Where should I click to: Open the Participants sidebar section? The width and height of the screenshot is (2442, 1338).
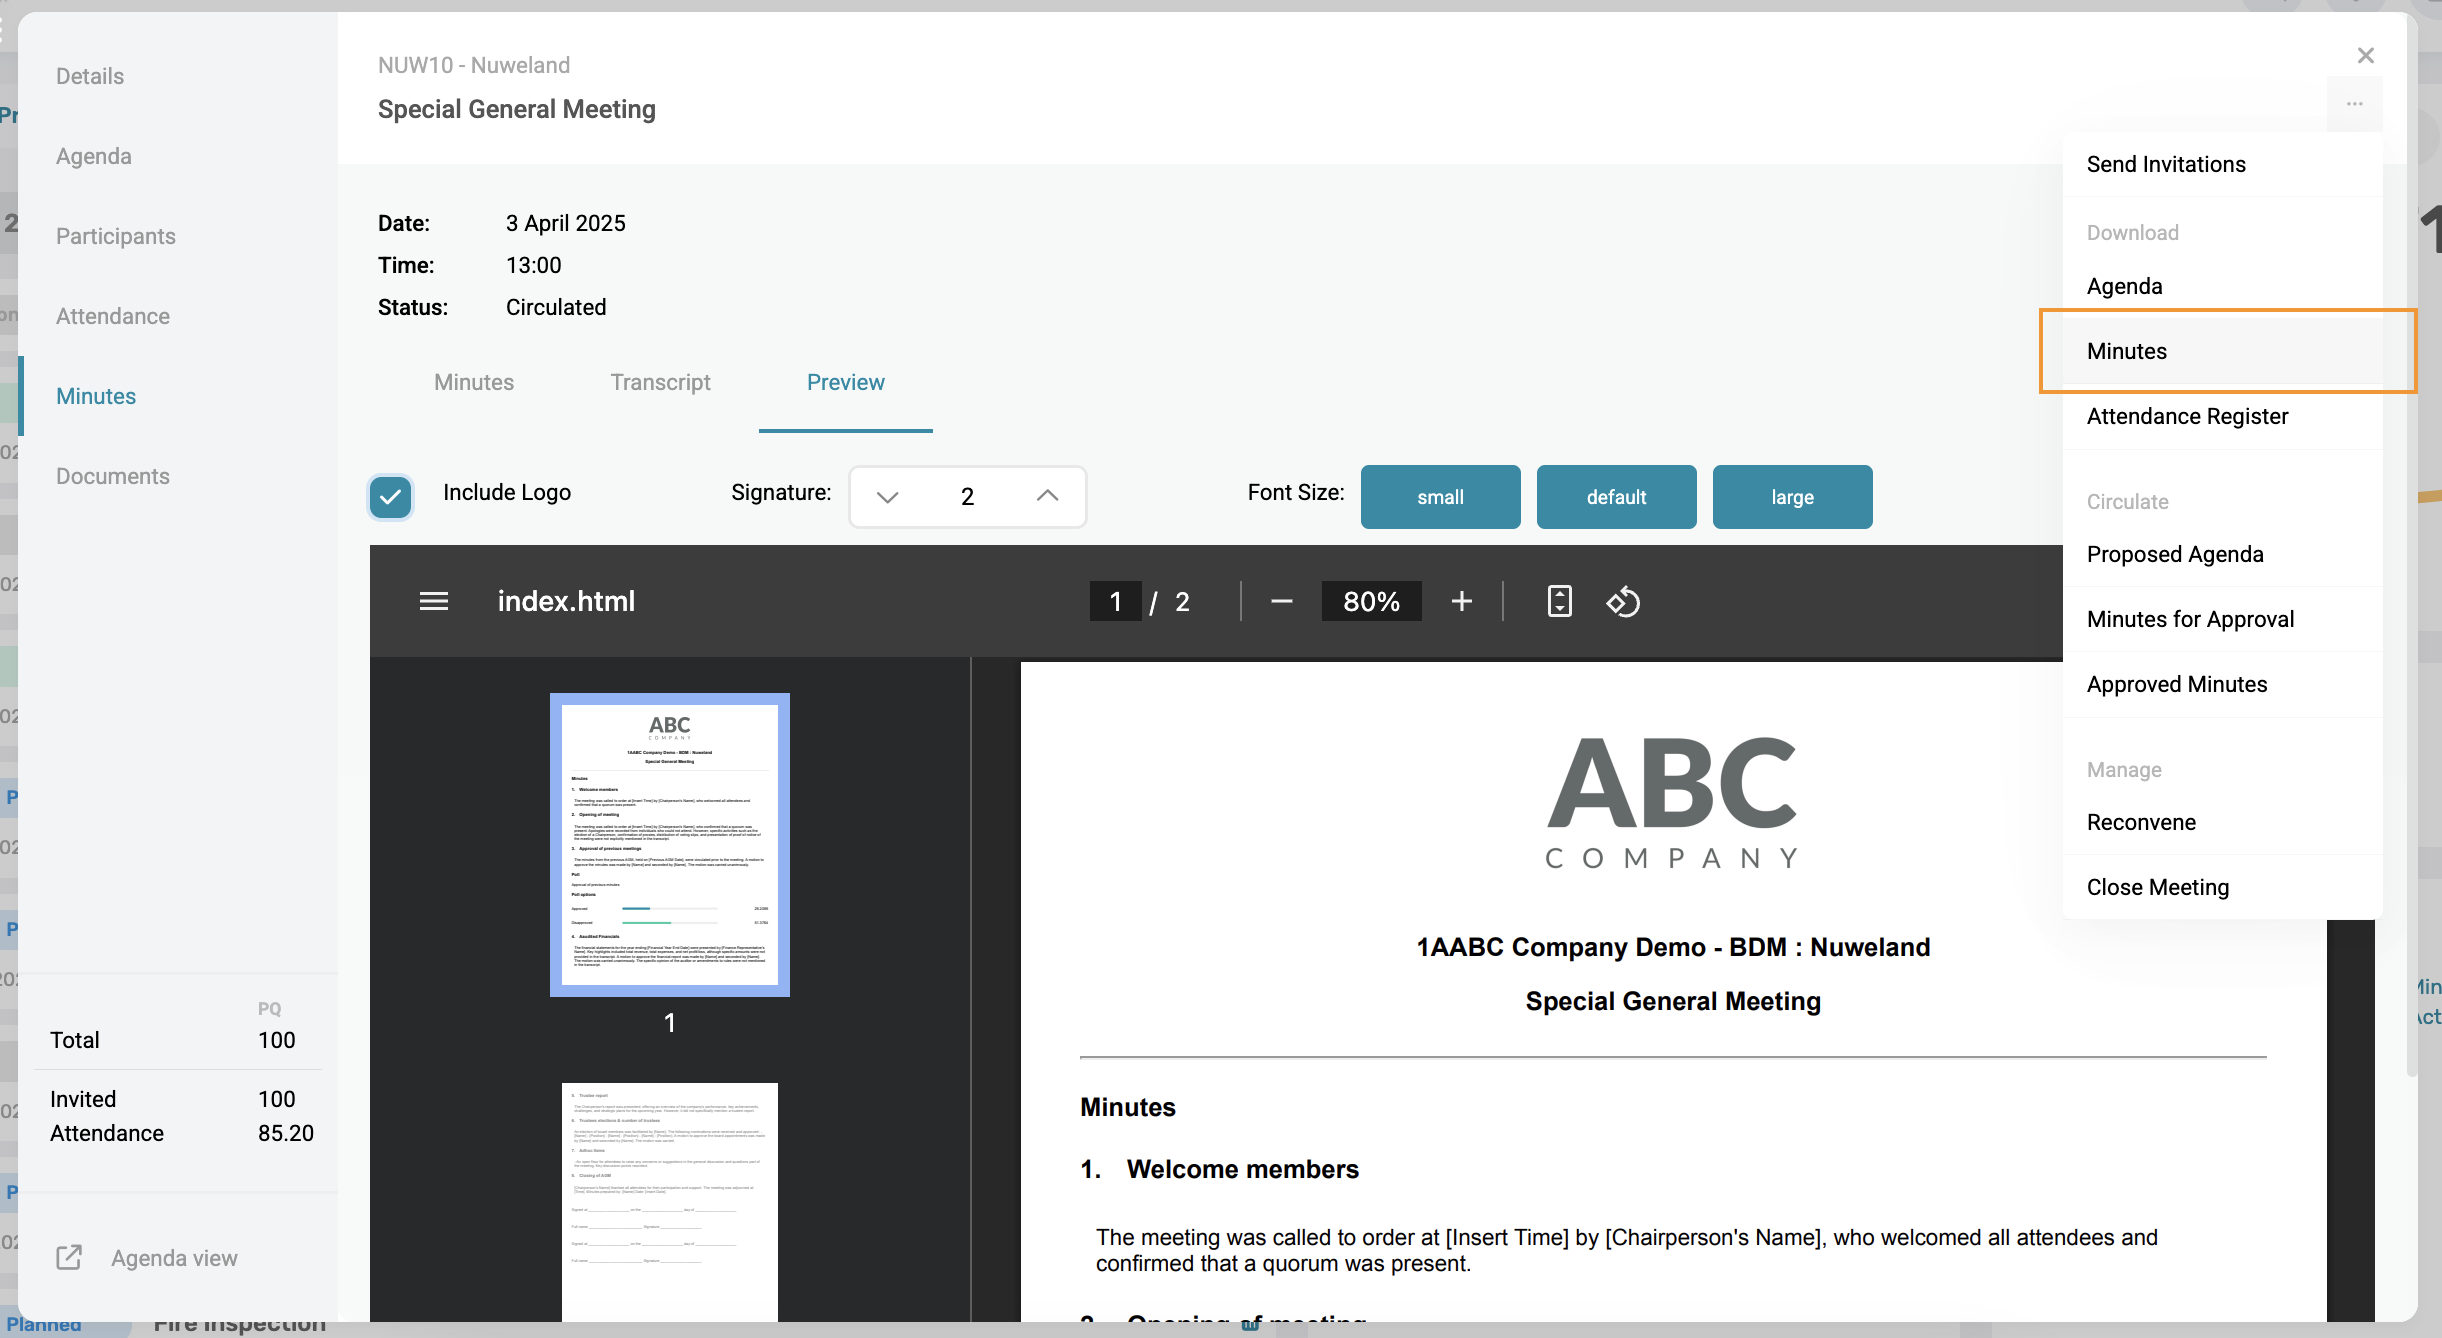tap(116, 236)
